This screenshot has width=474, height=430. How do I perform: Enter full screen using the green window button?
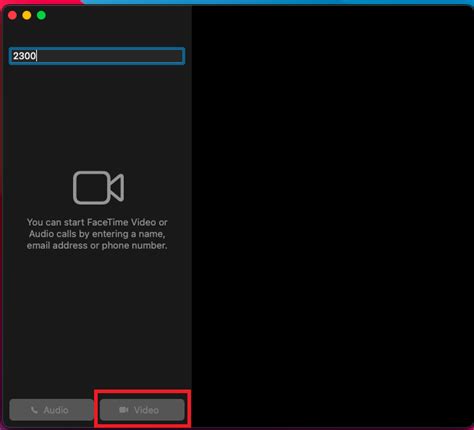click(41, 15)
